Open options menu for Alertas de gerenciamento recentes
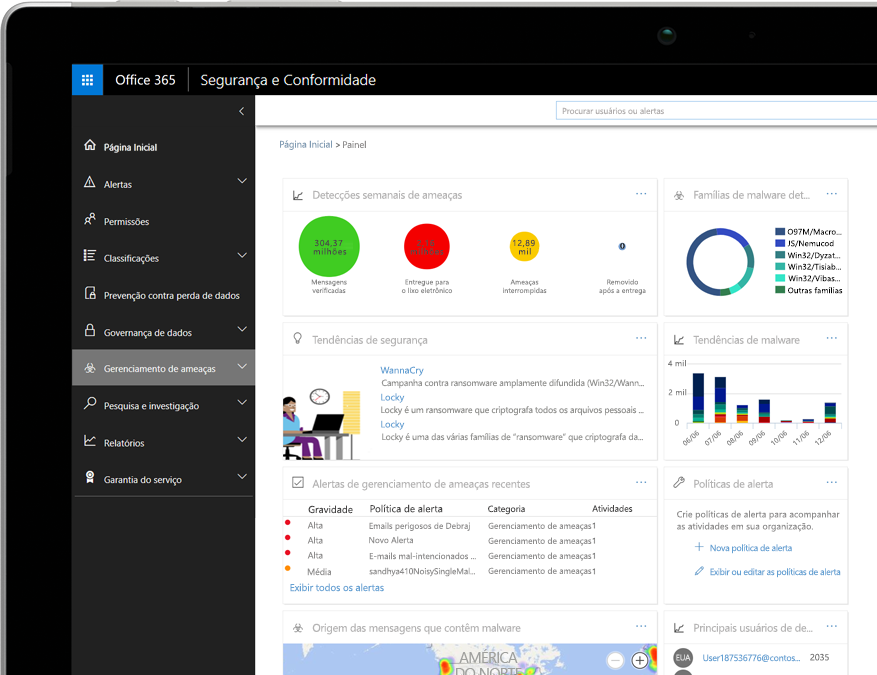Viewport: 877px width, 675px height. click(641, 482)
